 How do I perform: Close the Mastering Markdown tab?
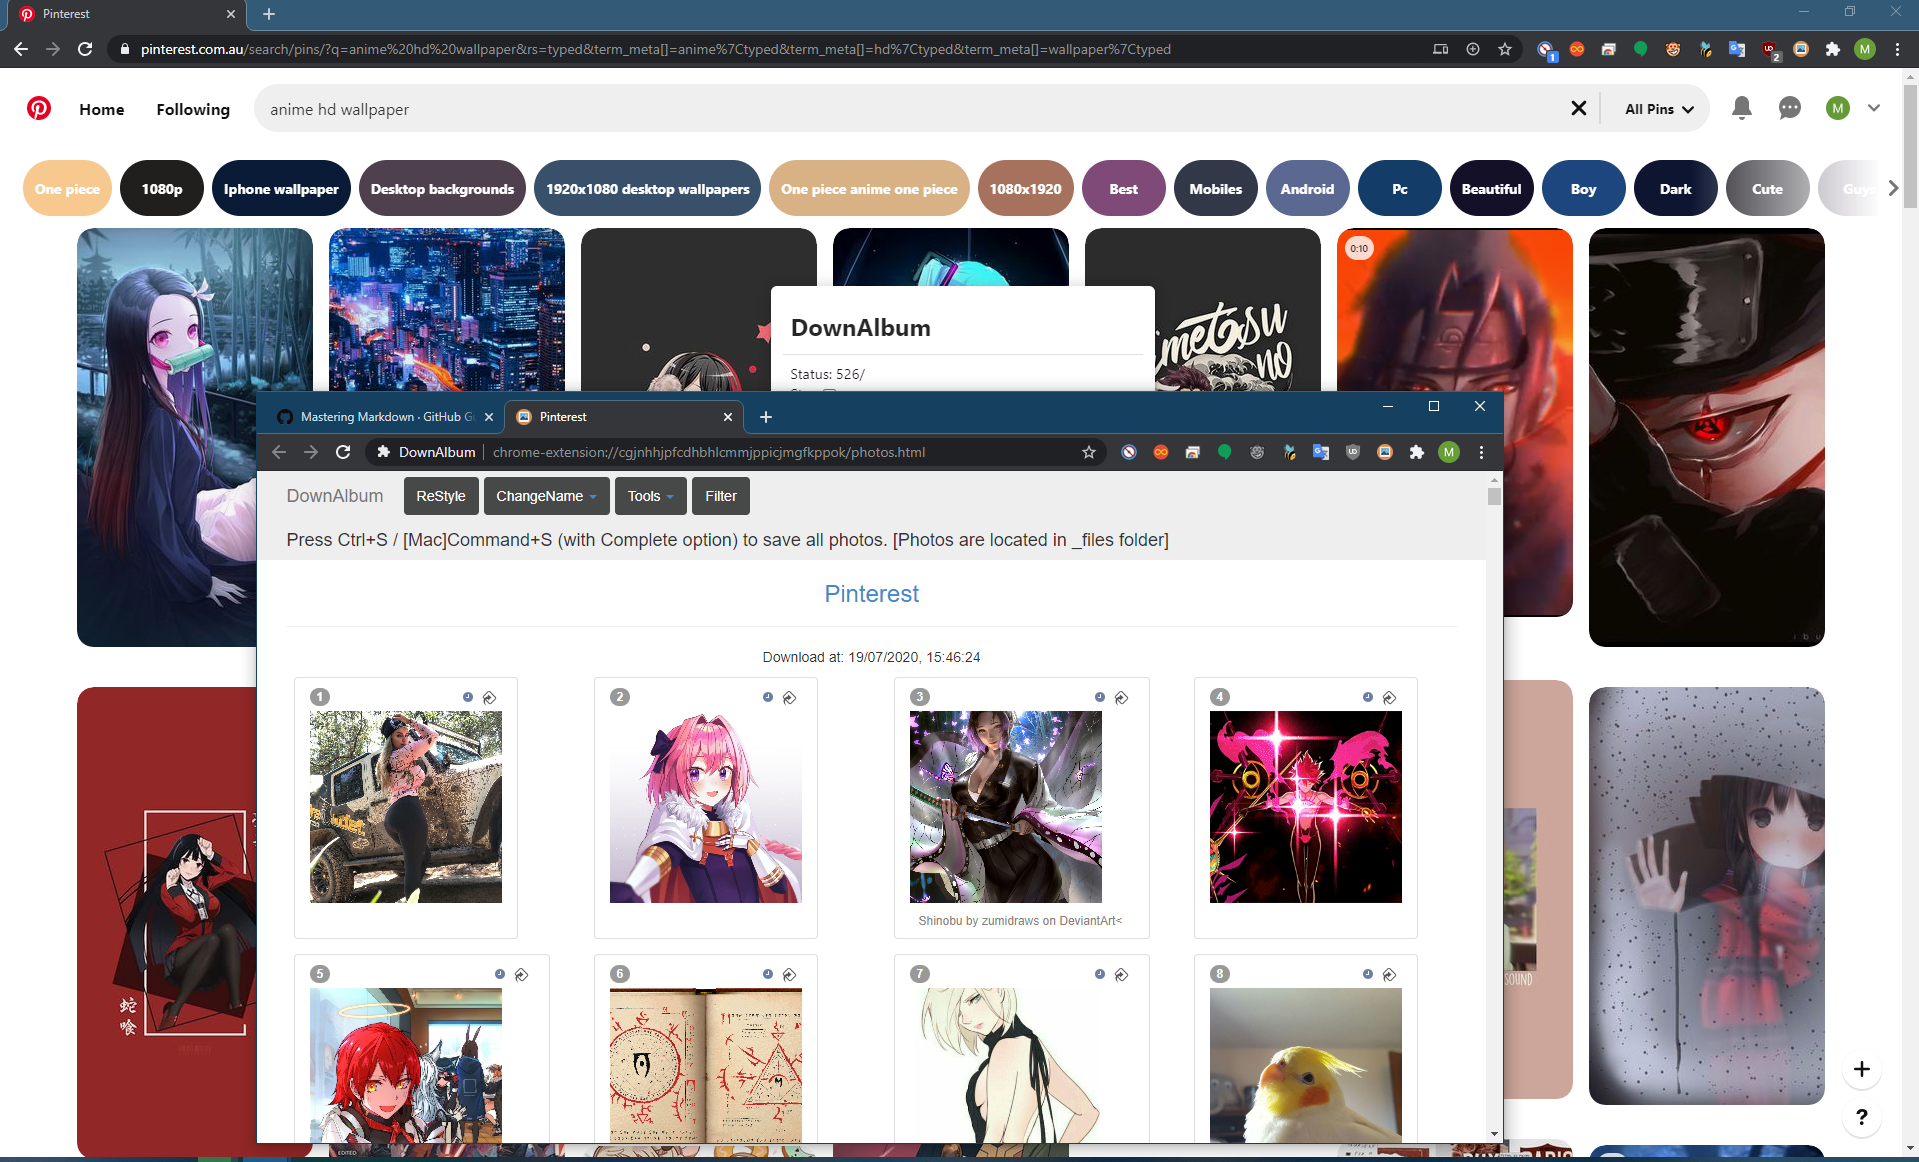click(x=488, y=417)
